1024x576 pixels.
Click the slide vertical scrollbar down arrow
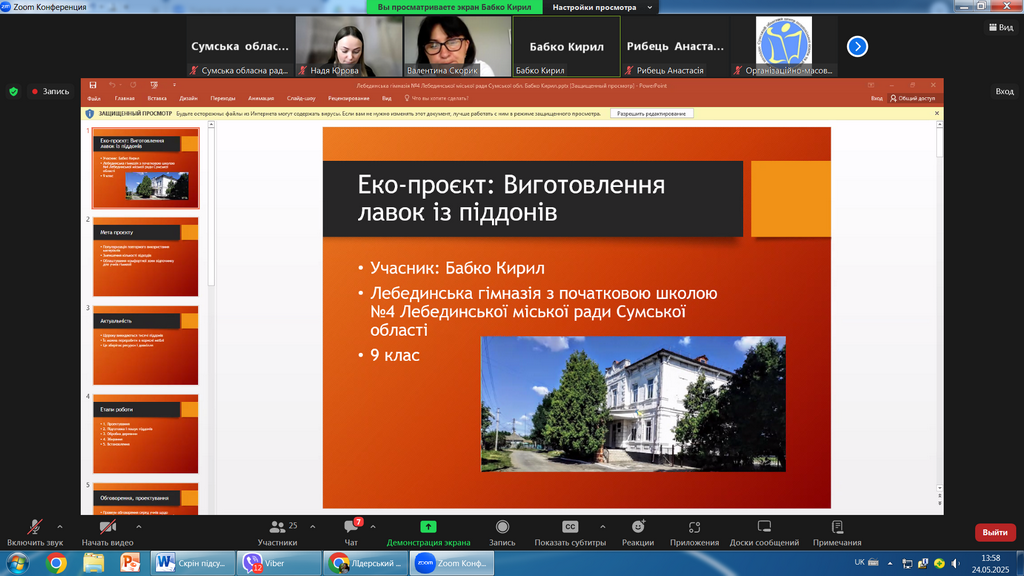click(x=940, y=488)
